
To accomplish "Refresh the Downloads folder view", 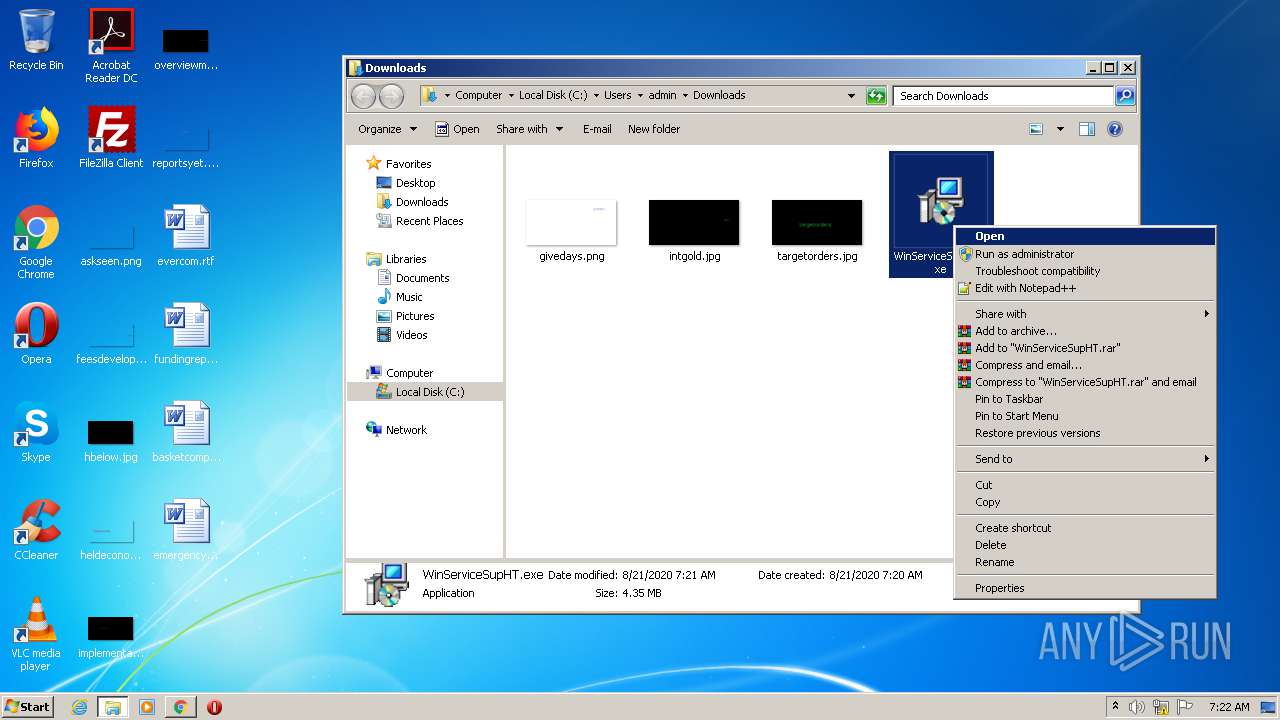I will click(876, 96).
